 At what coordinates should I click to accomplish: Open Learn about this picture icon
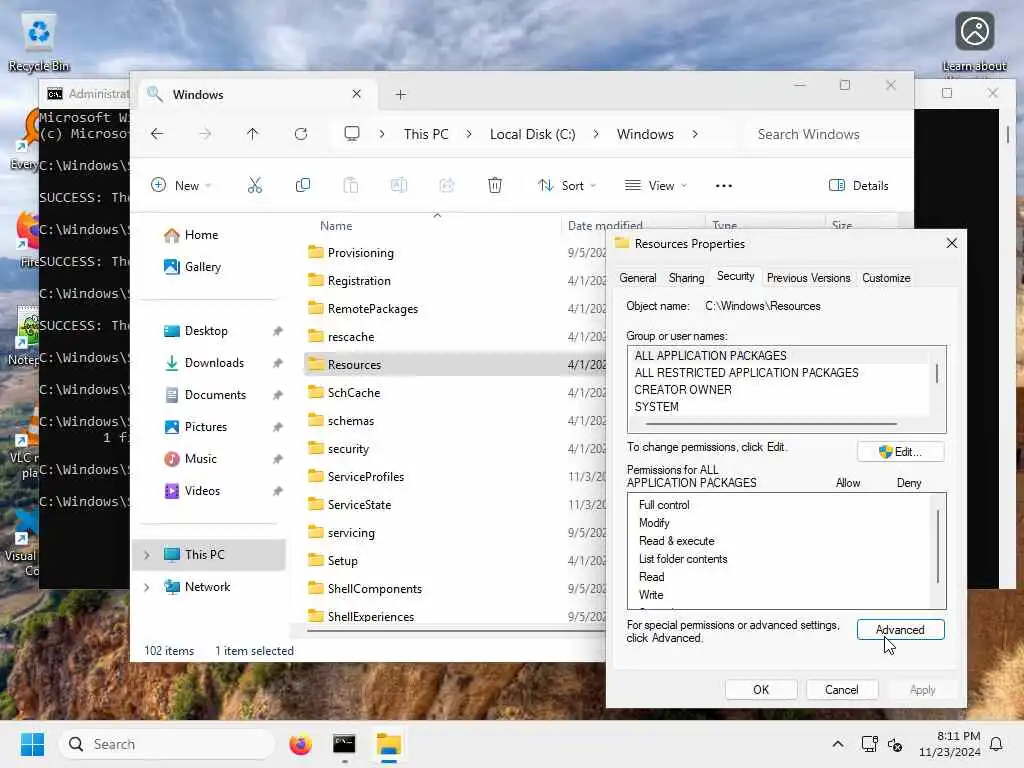point(974,42)
